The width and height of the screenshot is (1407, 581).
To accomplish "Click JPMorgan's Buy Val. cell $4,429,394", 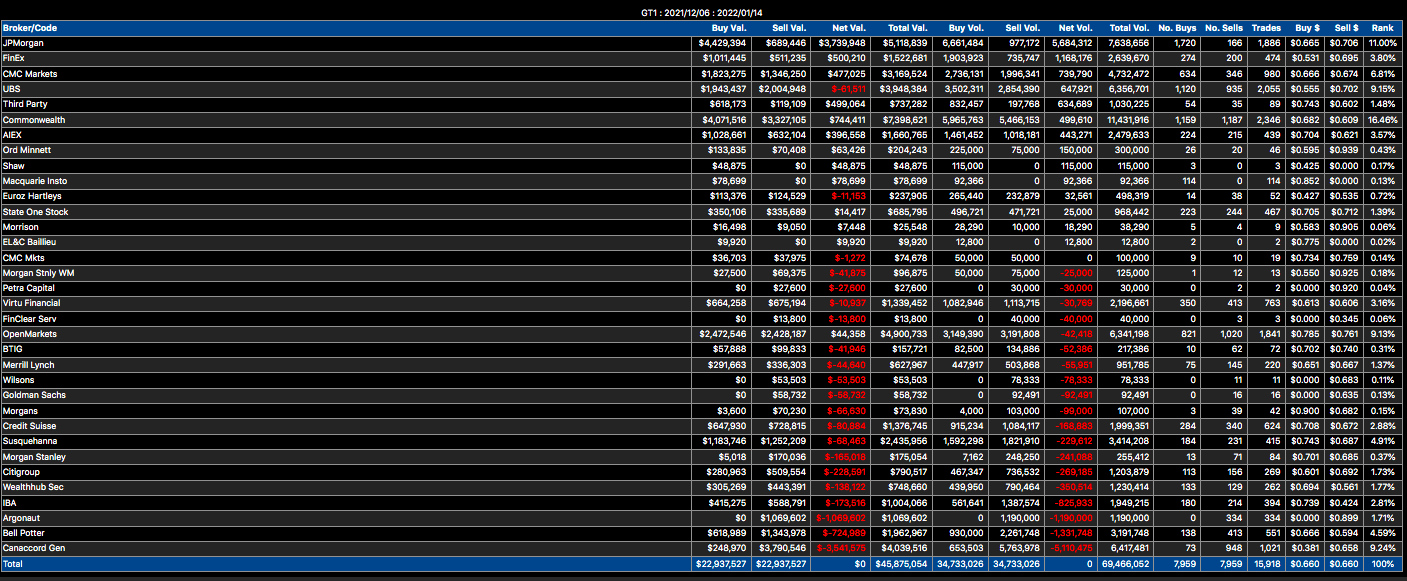I will tap(722, 43).
